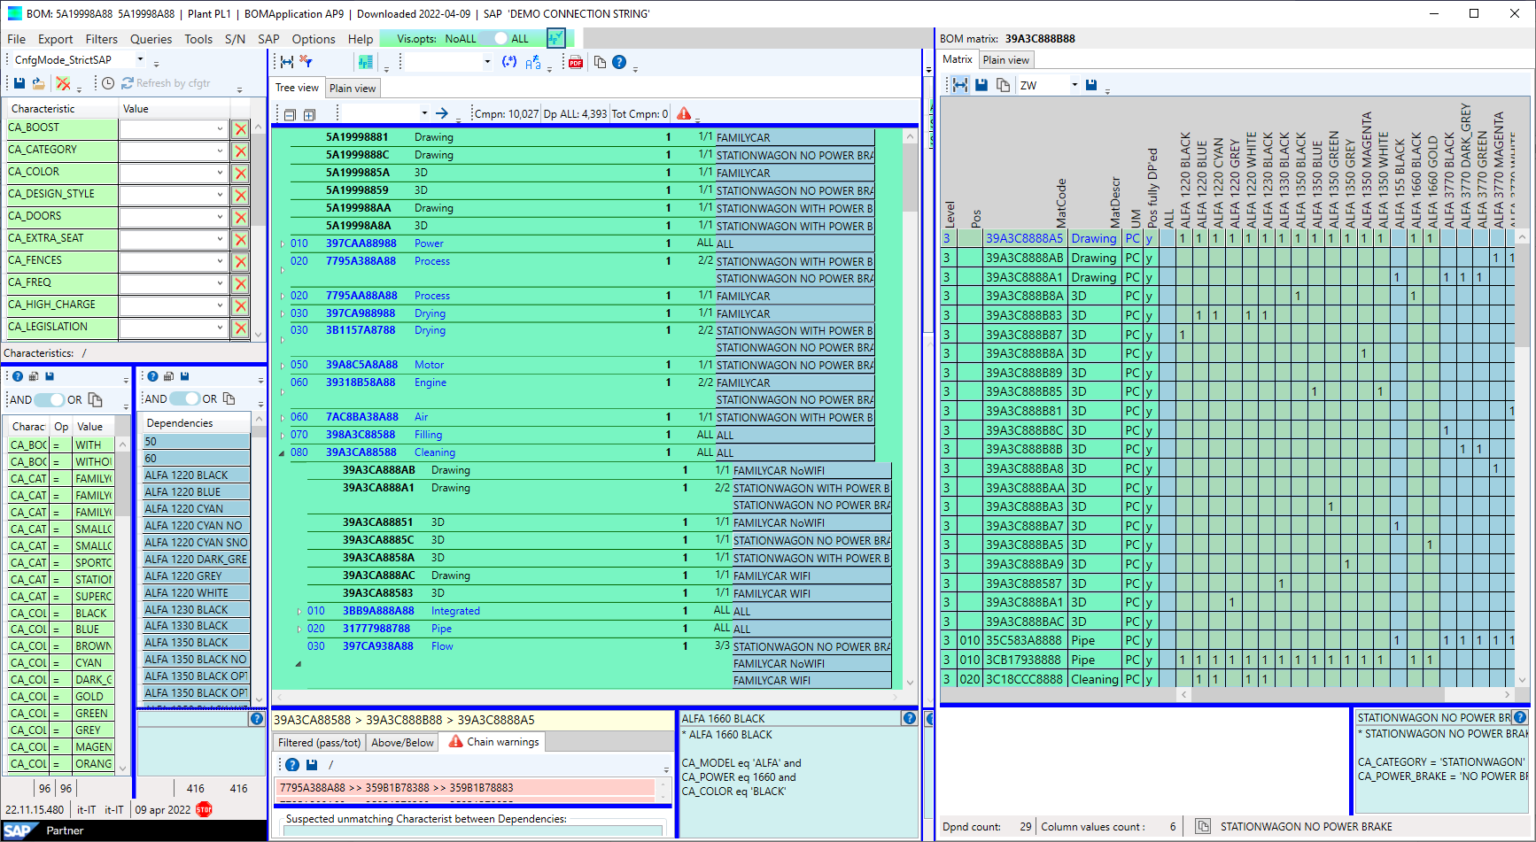Open saved configuration via folder icon
1536x842 pixels.
37,83
